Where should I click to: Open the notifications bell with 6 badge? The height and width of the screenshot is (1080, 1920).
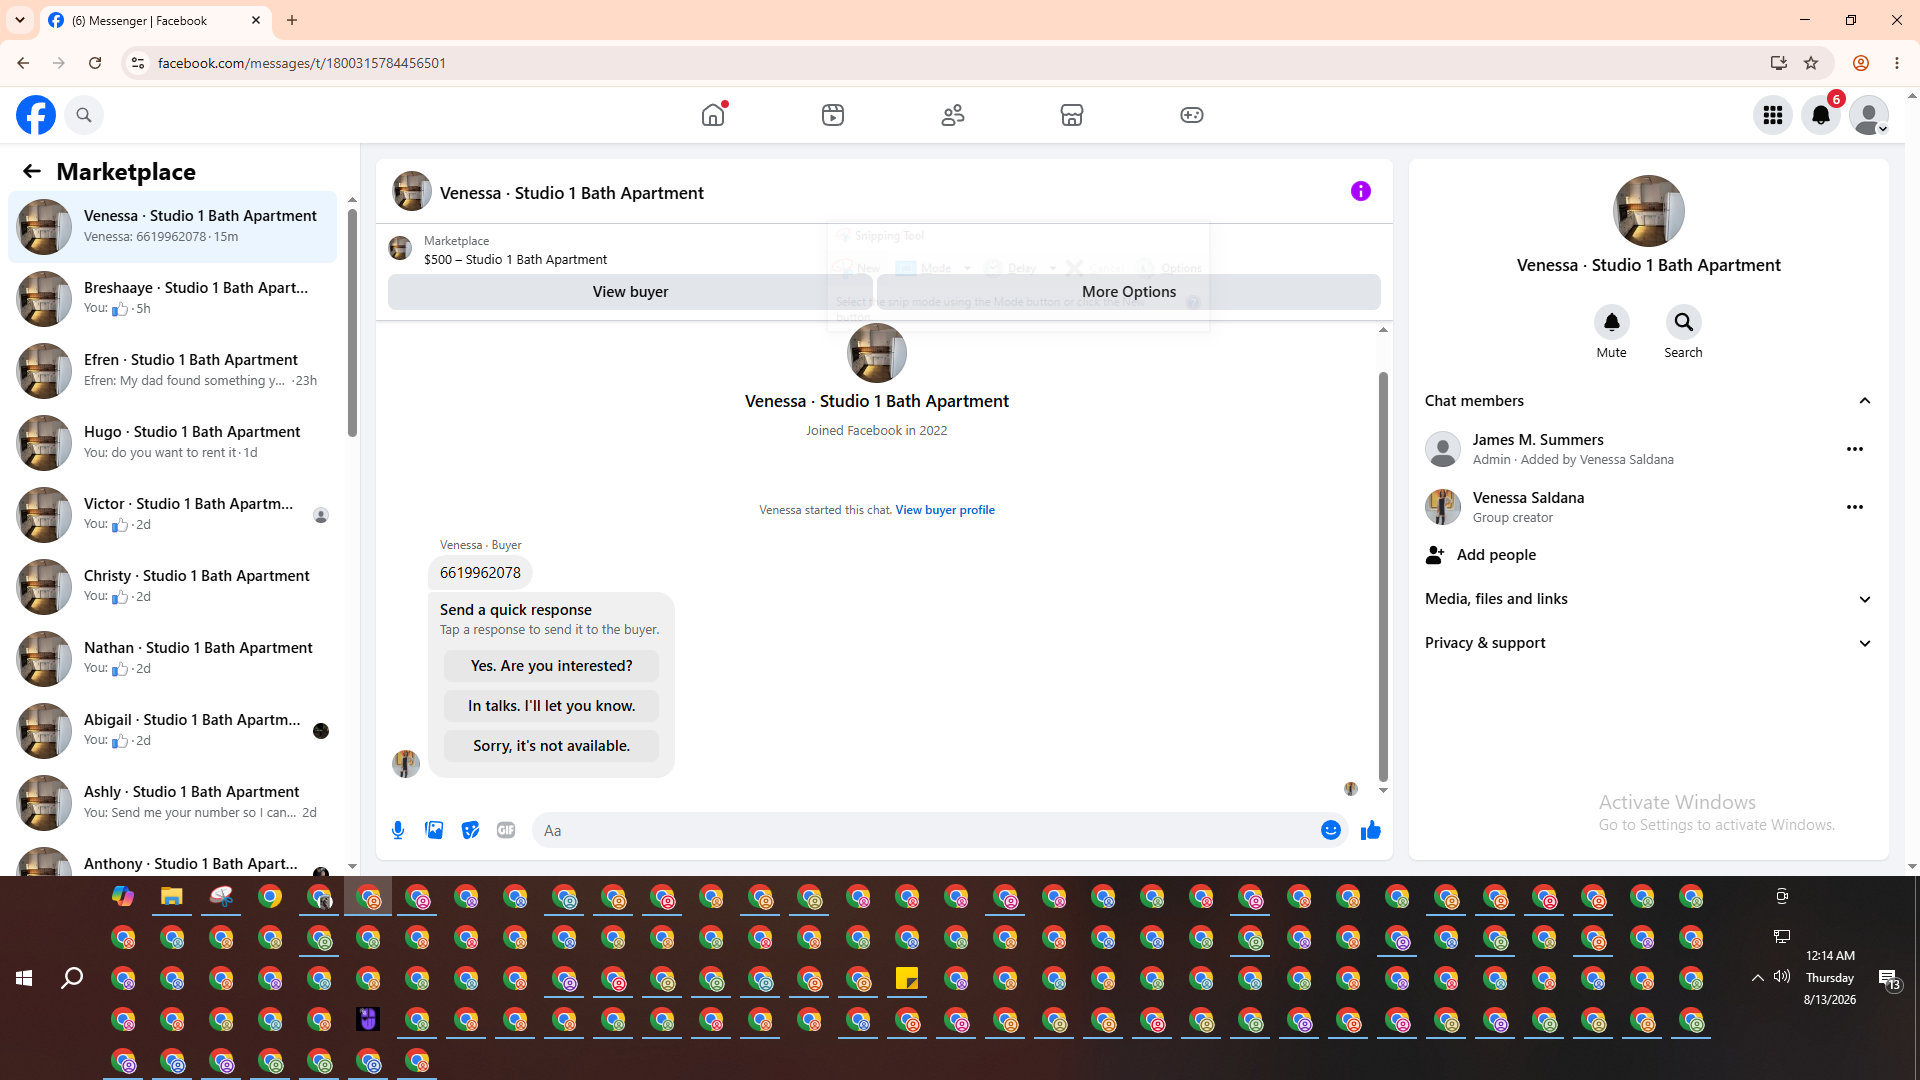point(1821,115)
